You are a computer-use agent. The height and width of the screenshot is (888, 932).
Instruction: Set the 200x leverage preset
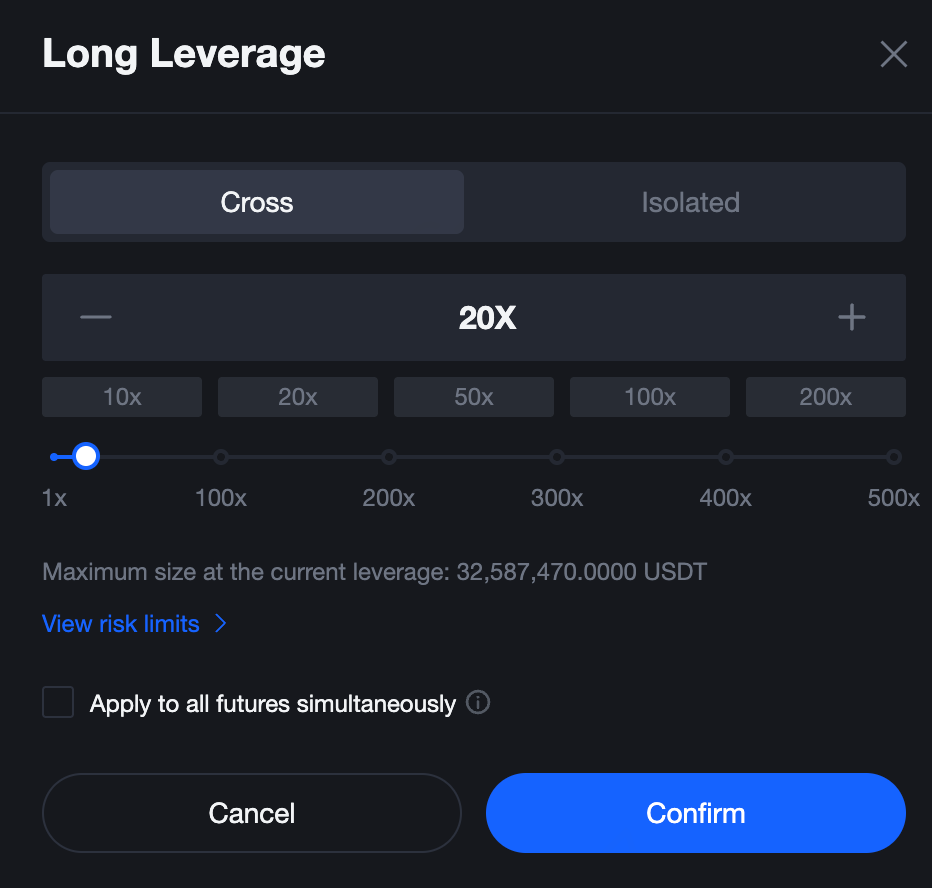click(x=826, y=397)
